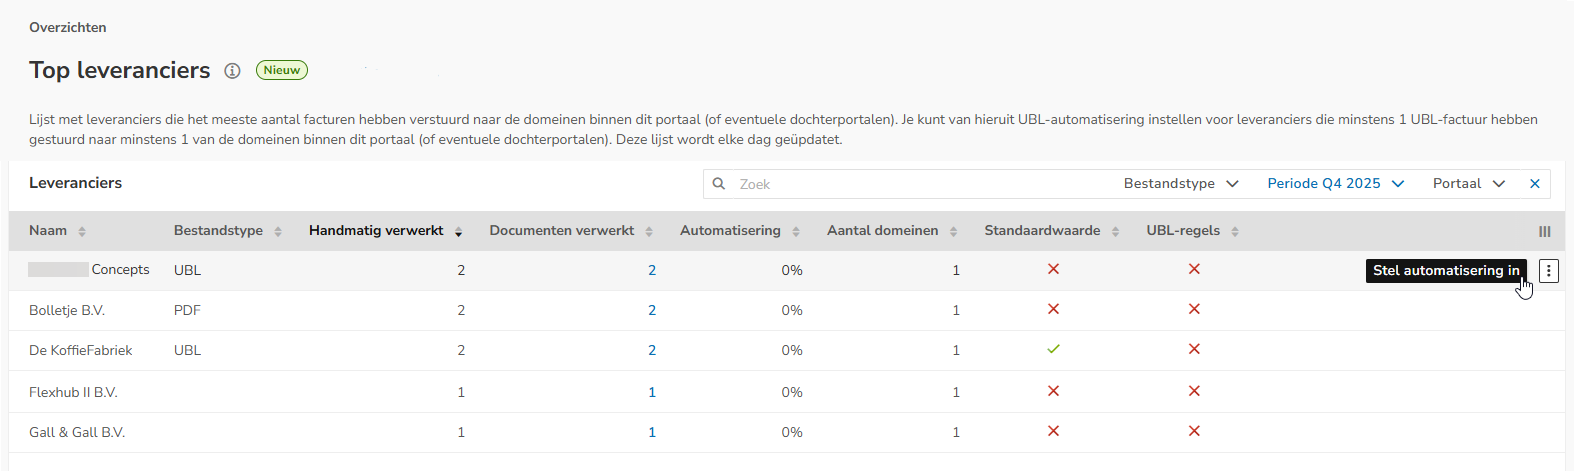Open documents count link for Bolletje B.V.
Image resolution: width=1574 pixels, height=471 pixels.
(x=652, y=311)
